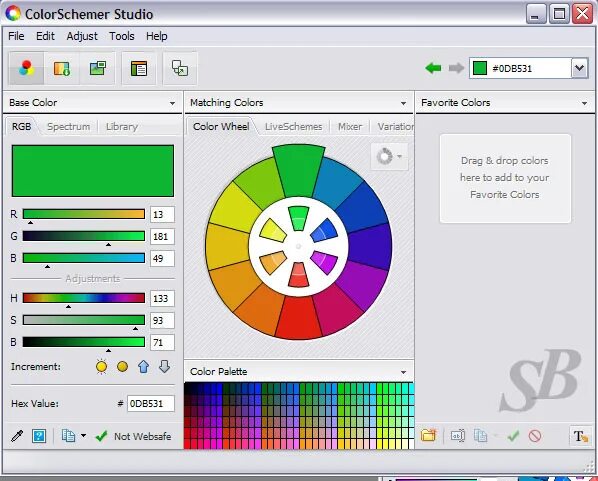Click the brightness value field showing 71
This screenshot has height=481, width=598.
point(162,343)
